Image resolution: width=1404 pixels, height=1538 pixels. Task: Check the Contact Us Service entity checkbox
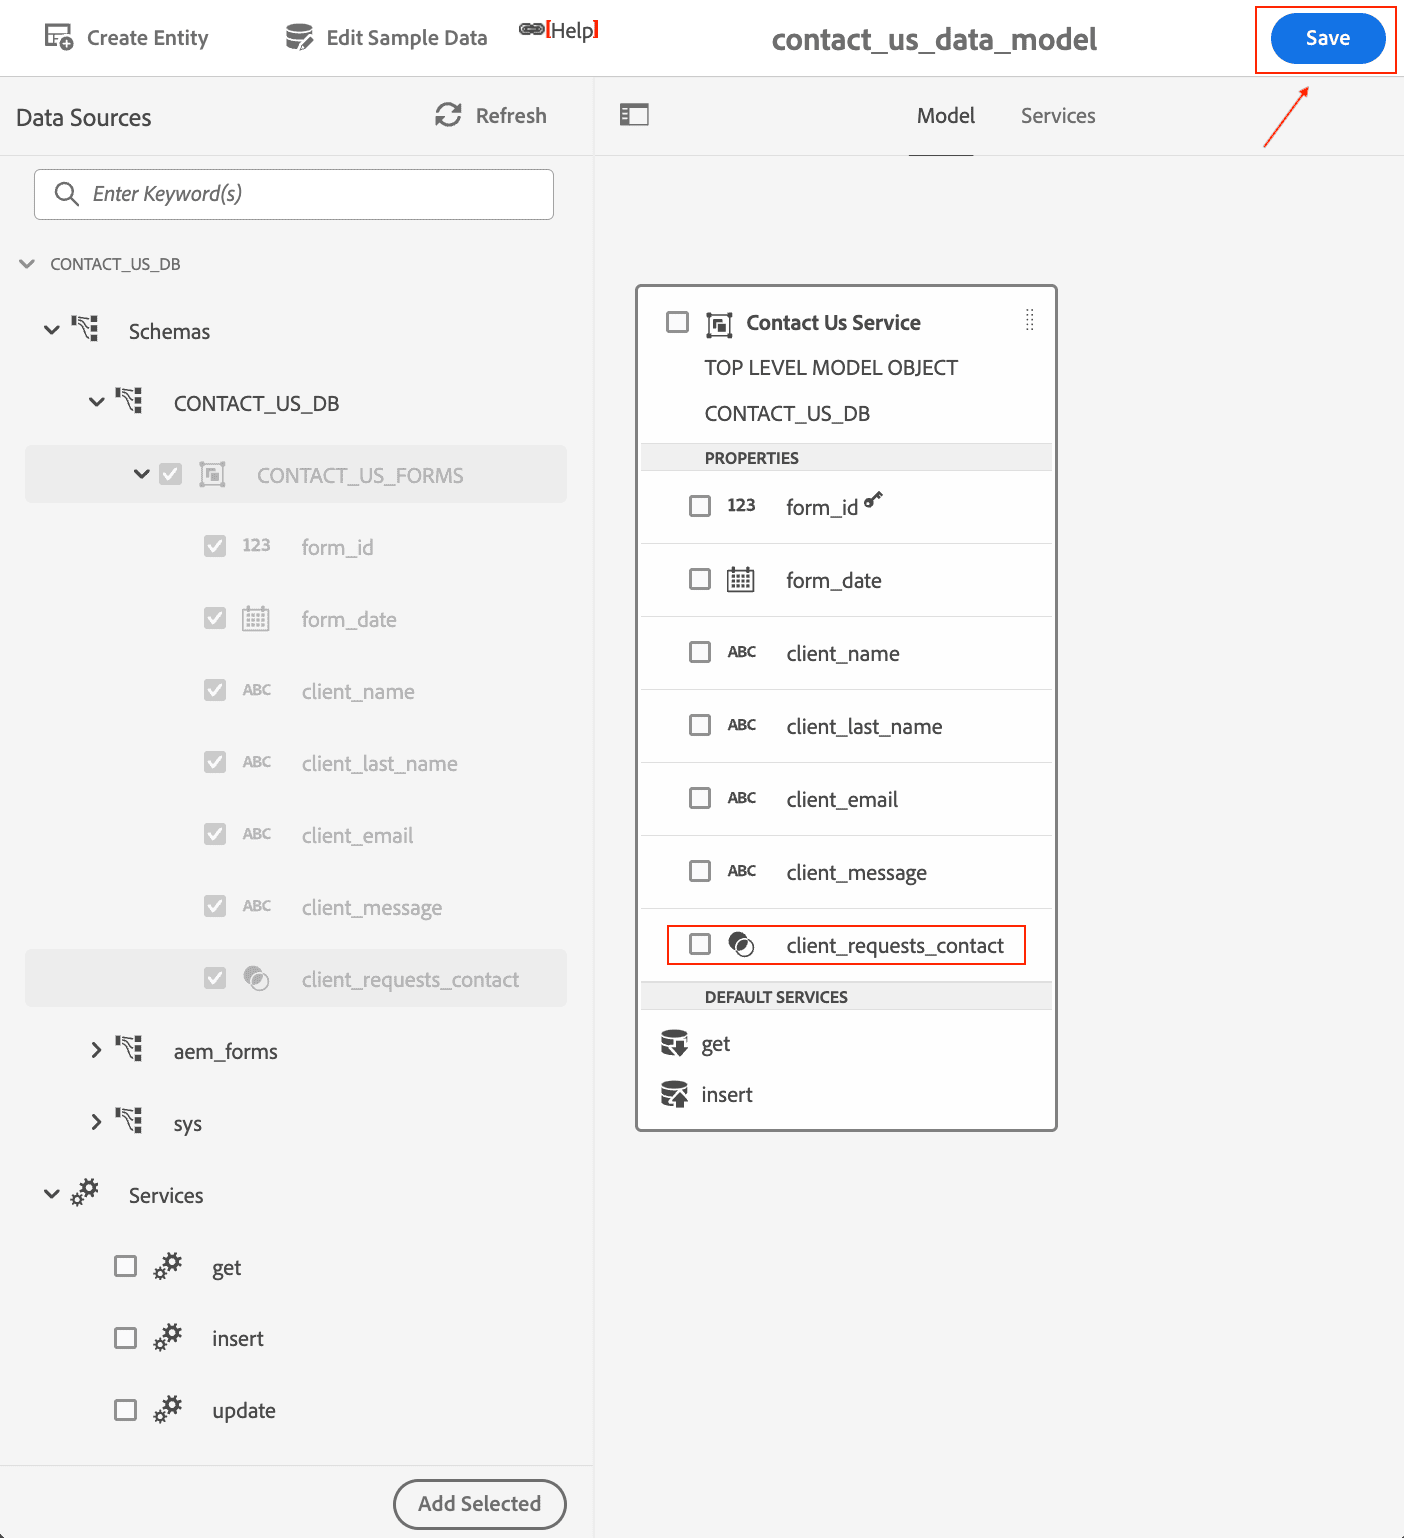point(678,322)
